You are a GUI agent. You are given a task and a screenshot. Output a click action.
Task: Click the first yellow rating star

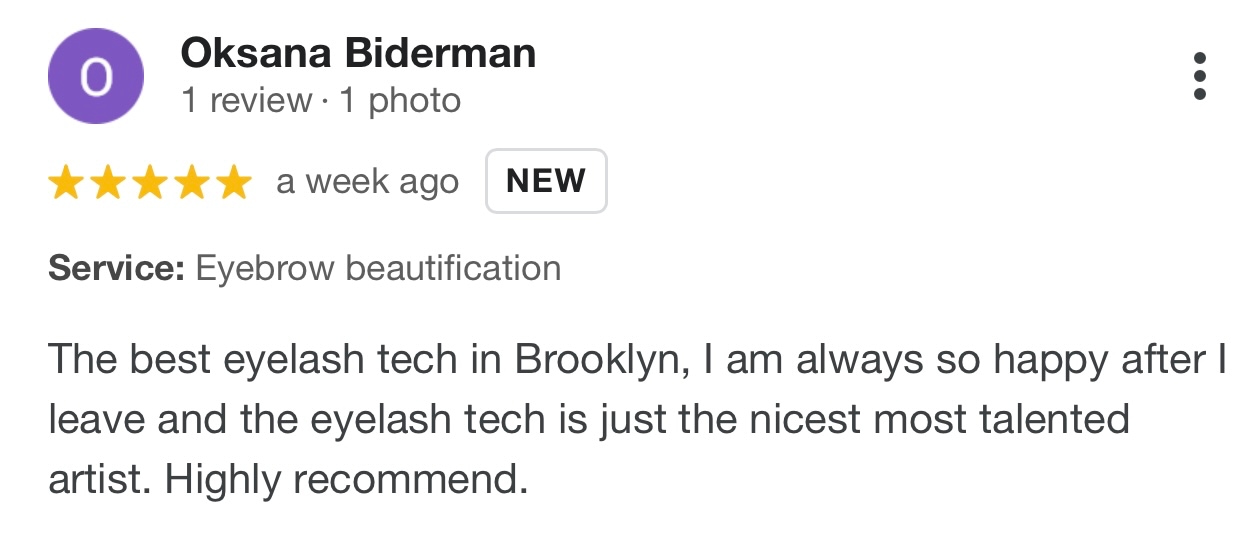(x=66, y=183)
